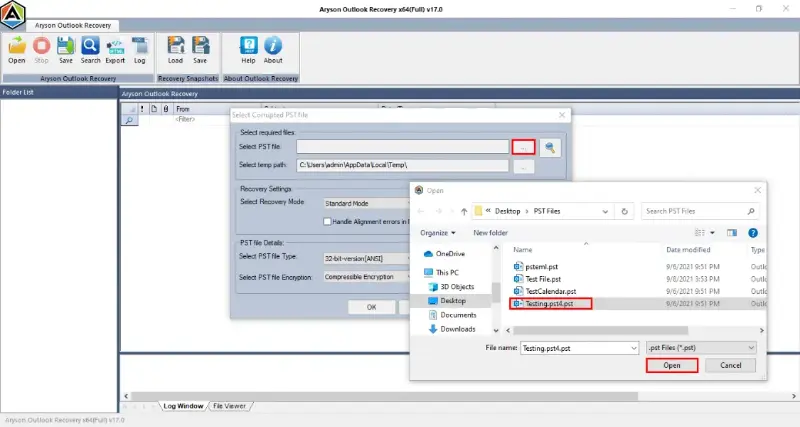
Task: Load a recovery snapshot
Action: point(176,50)
